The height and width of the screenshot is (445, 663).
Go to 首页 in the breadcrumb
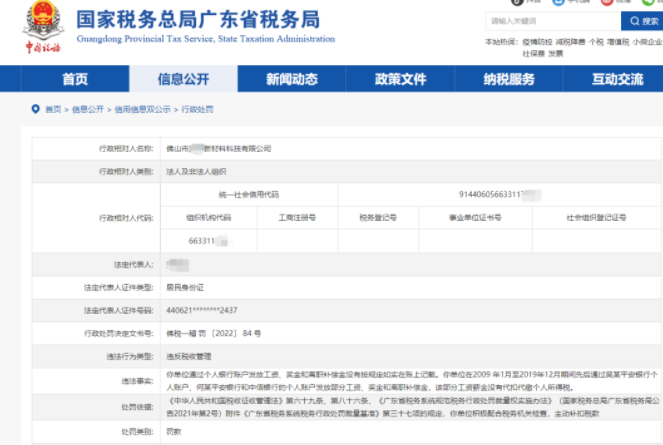click(x=53, y=110)
